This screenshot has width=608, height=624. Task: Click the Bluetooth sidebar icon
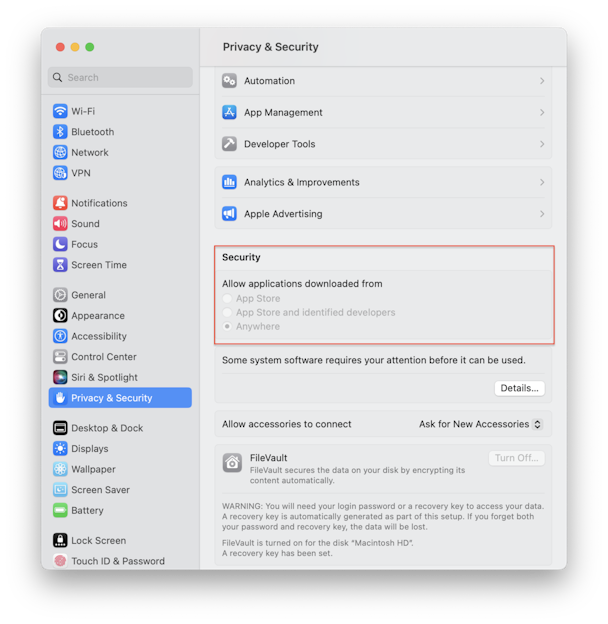[x=60, y=132]
